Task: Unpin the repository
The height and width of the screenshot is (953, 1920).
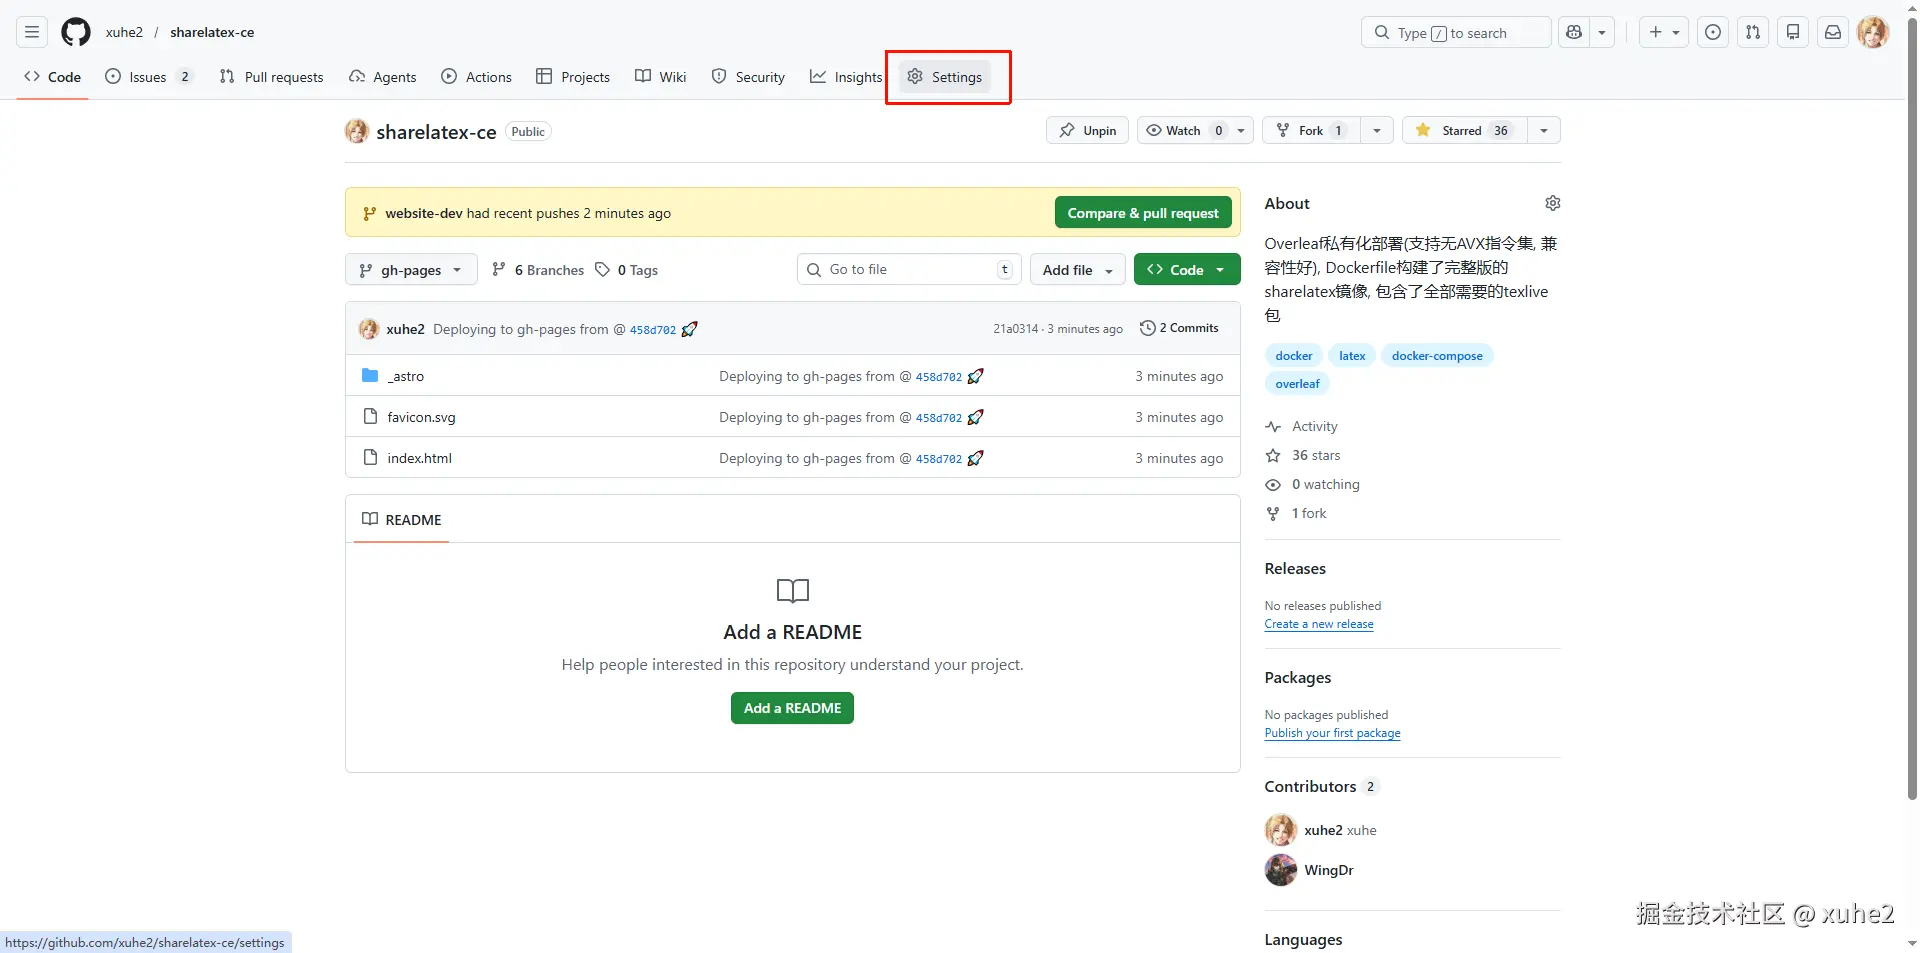Action: [x=1088, y=131]
